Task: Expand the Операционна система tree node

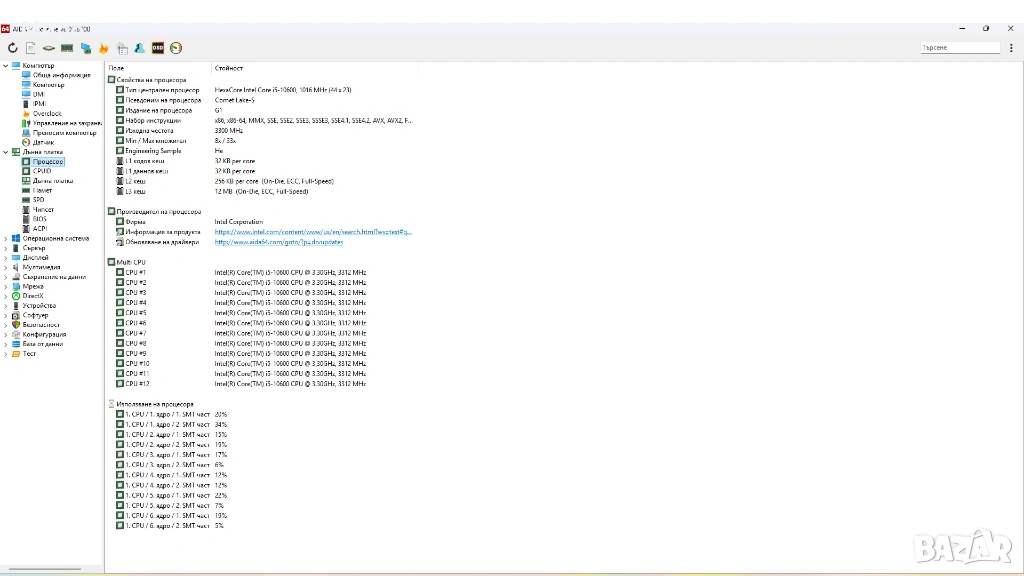Action: pos(5,238)
